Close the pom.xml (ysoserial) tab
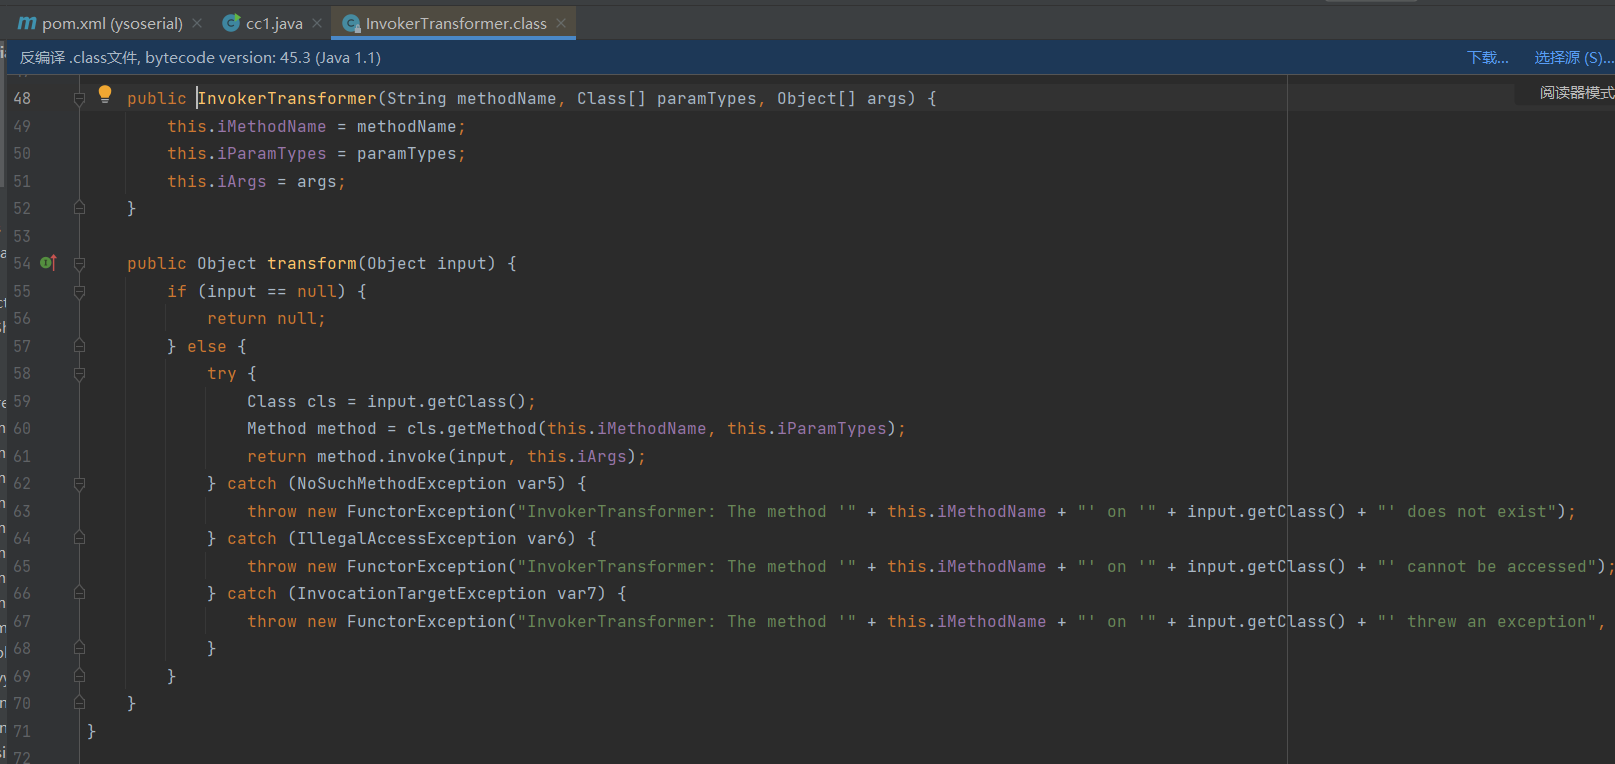 pos(197,23)
